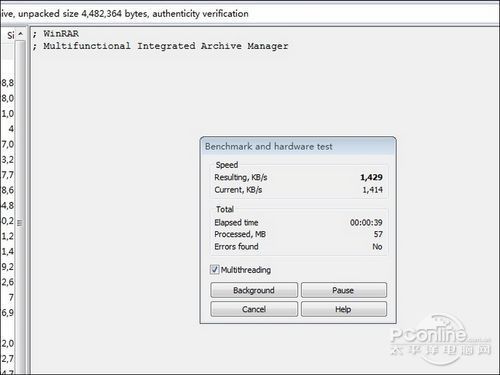Click the Processed, MB value 57
This screenshot has width=500, height=375.
coord(378,234)
